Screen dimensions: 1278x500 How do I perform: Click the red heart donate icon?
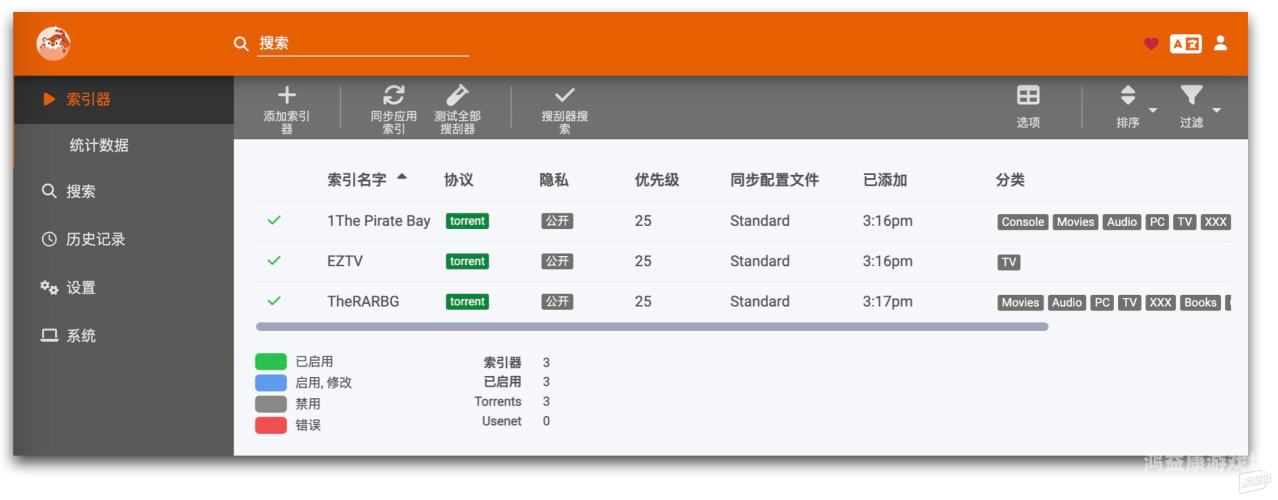point(1151,44)
